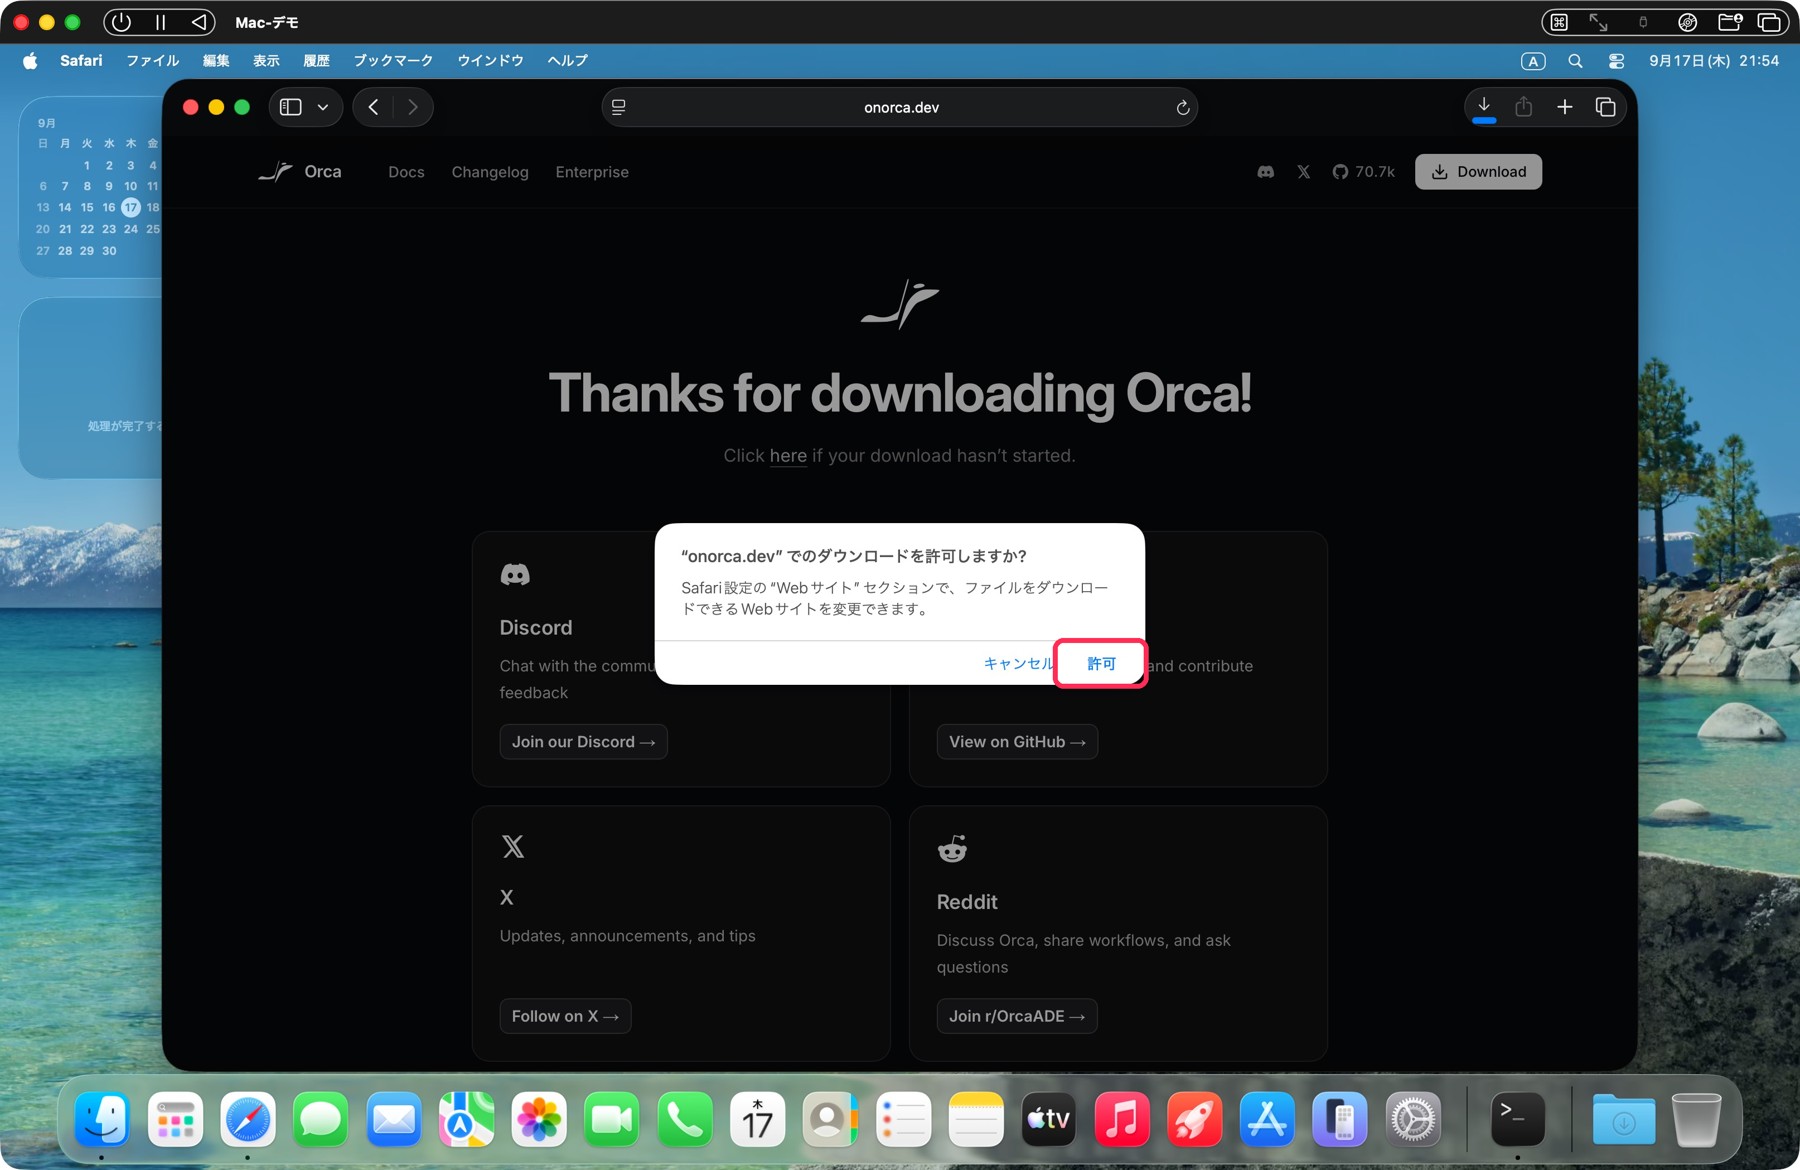Image resolution: width=1800 pixels, height=1170 pixels.
Task: Open Terminal in the Dock
Action: [x=1518, y=1119]
